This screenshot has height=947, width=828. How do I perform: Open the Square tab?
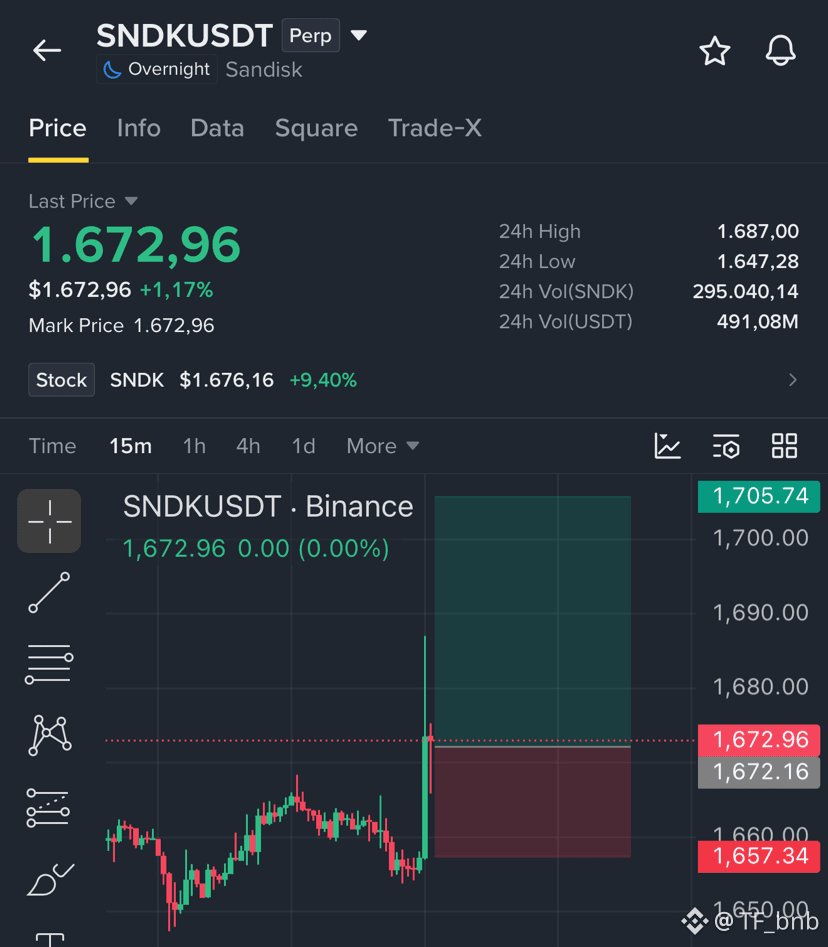click(316, 128)
